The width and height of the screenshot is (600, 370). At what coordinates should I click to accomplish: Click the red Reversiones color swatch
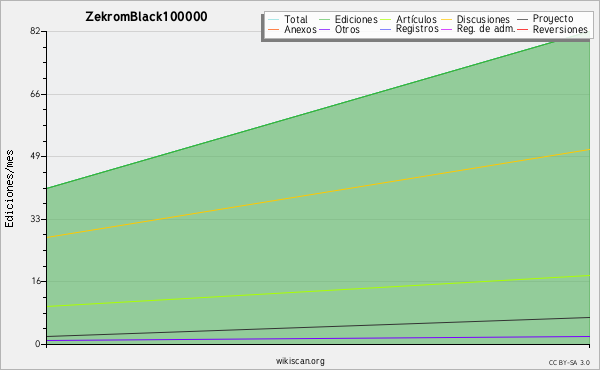click(523, 29)
